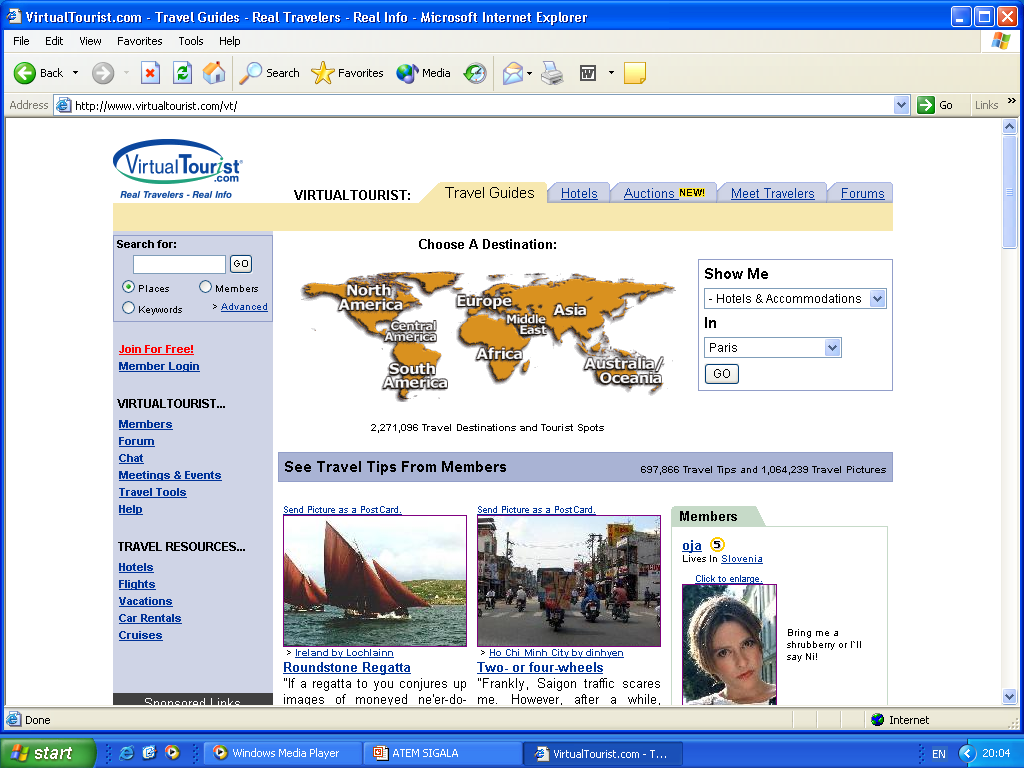
Task: Click the Start button
Action: [48, 753]
